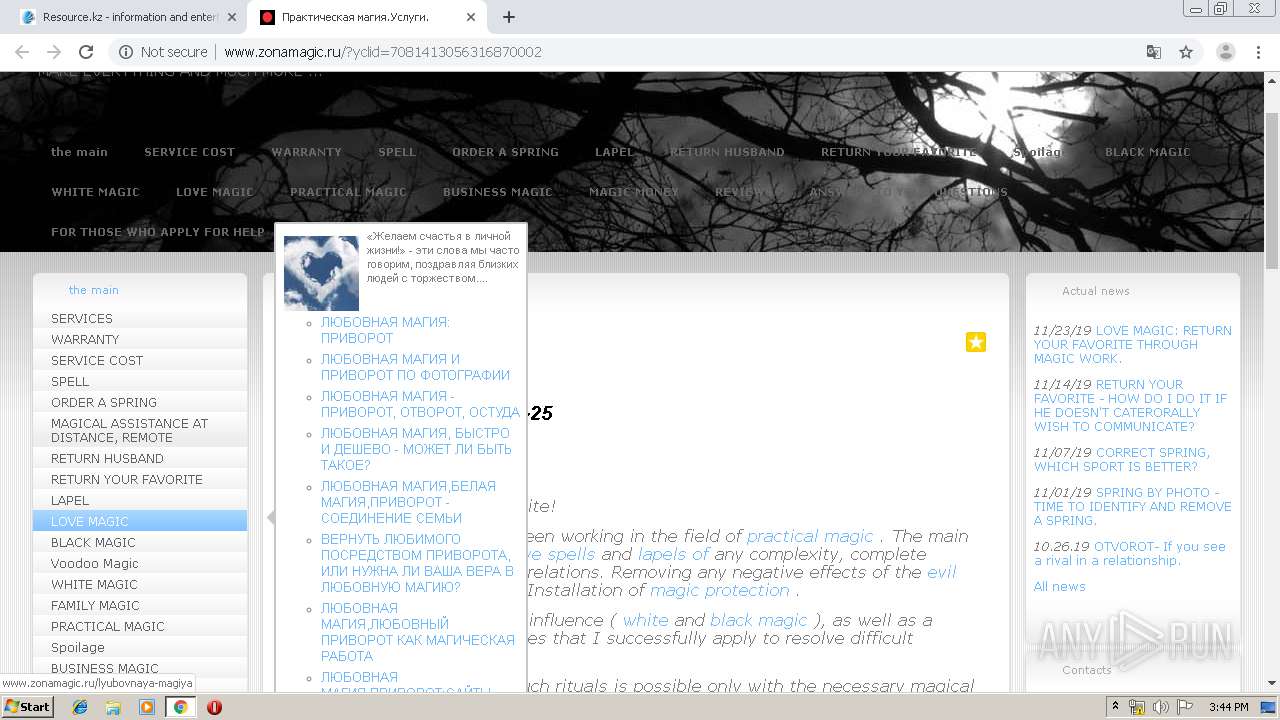Go back using the browser back arrow
This screenshot has height=720, width=1280.
(x=22, y=52)
